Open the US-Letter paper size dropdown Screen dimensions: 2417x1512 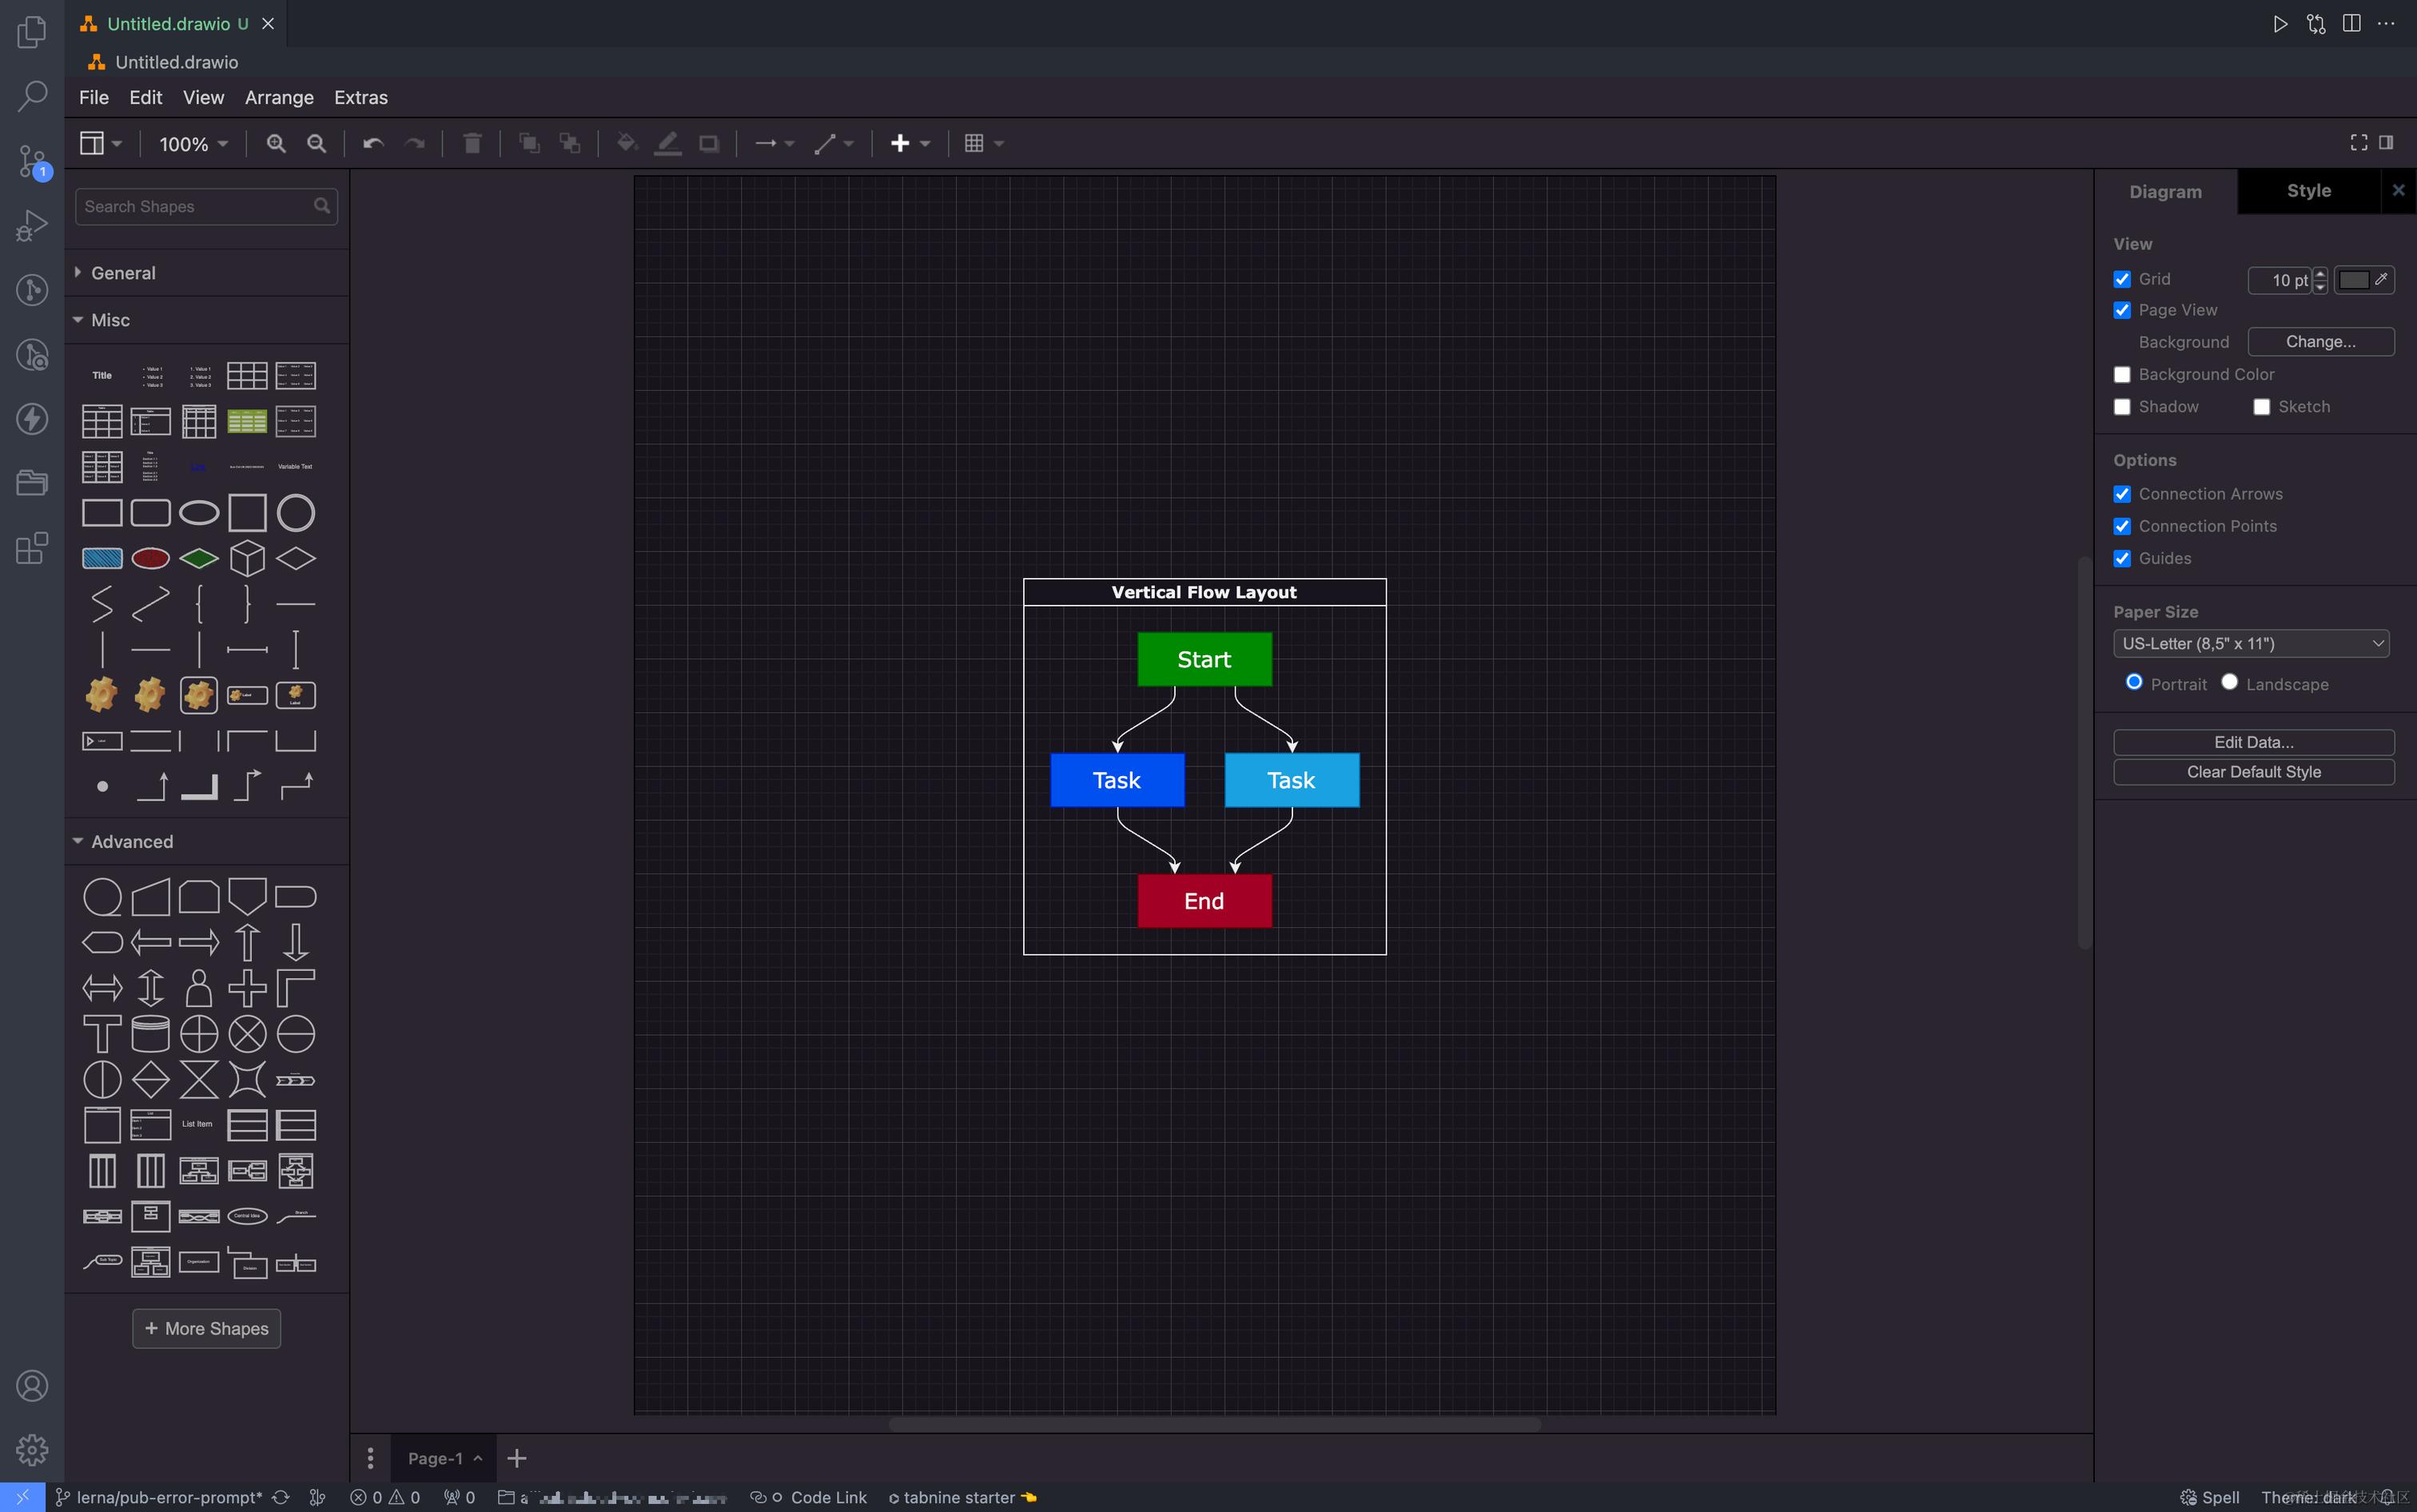tap(2251, 643)
